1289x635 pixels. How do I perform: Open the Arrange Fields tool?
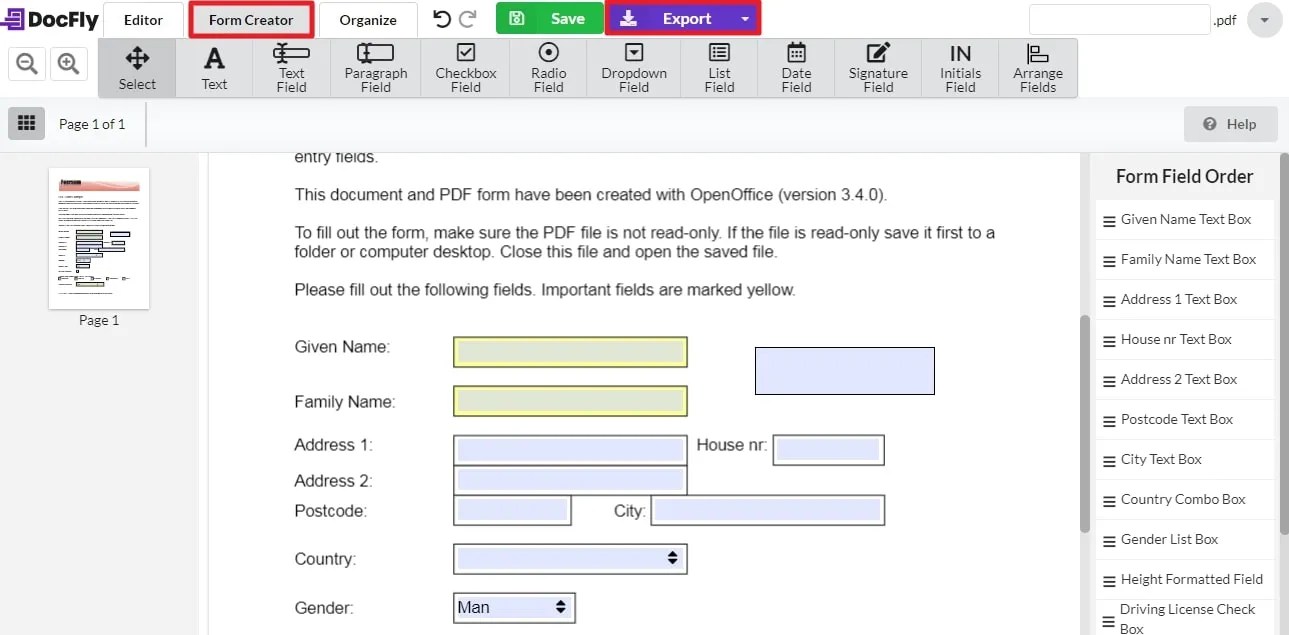(x=1038, y=67)
